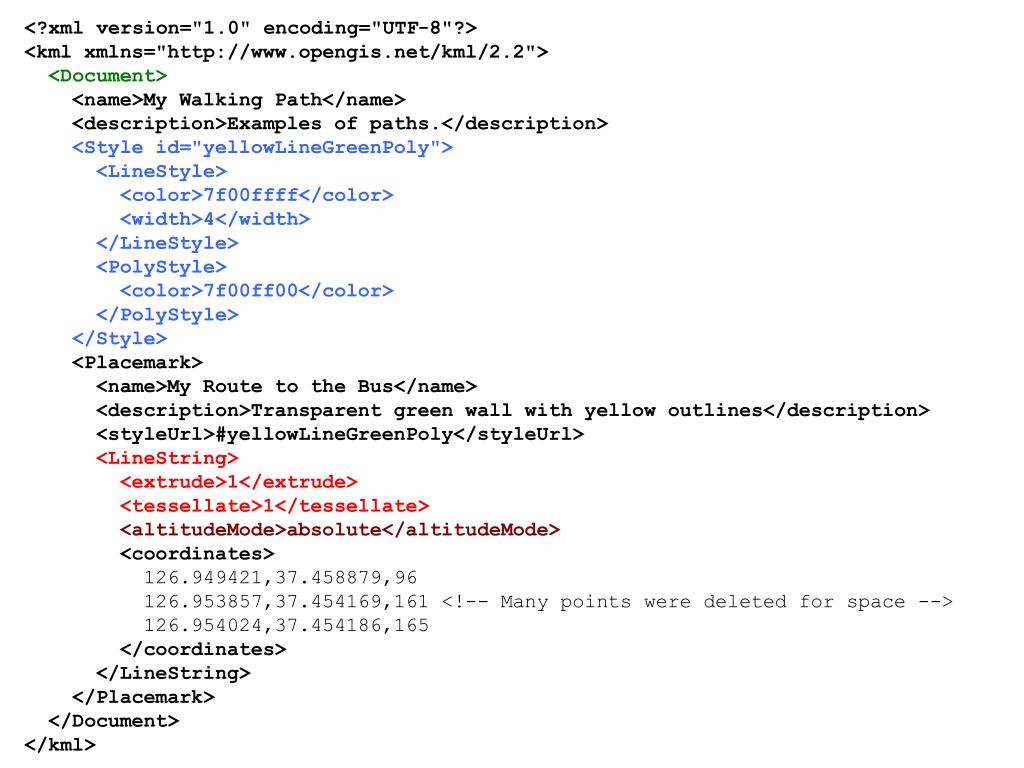This screenshot has height=768, width=1024.
Task: Click the altitudeMode absolute line
Action: 340,530
